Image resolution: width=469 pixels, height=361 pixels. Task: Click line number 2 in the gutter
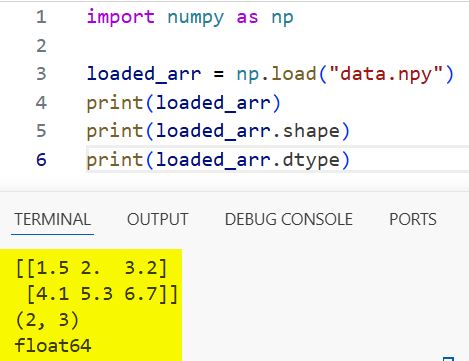point(41,45)
